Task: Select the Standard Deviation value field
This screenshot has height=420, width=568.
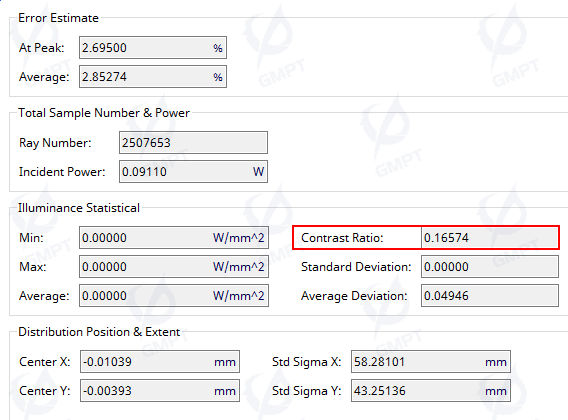Action: 490,267
